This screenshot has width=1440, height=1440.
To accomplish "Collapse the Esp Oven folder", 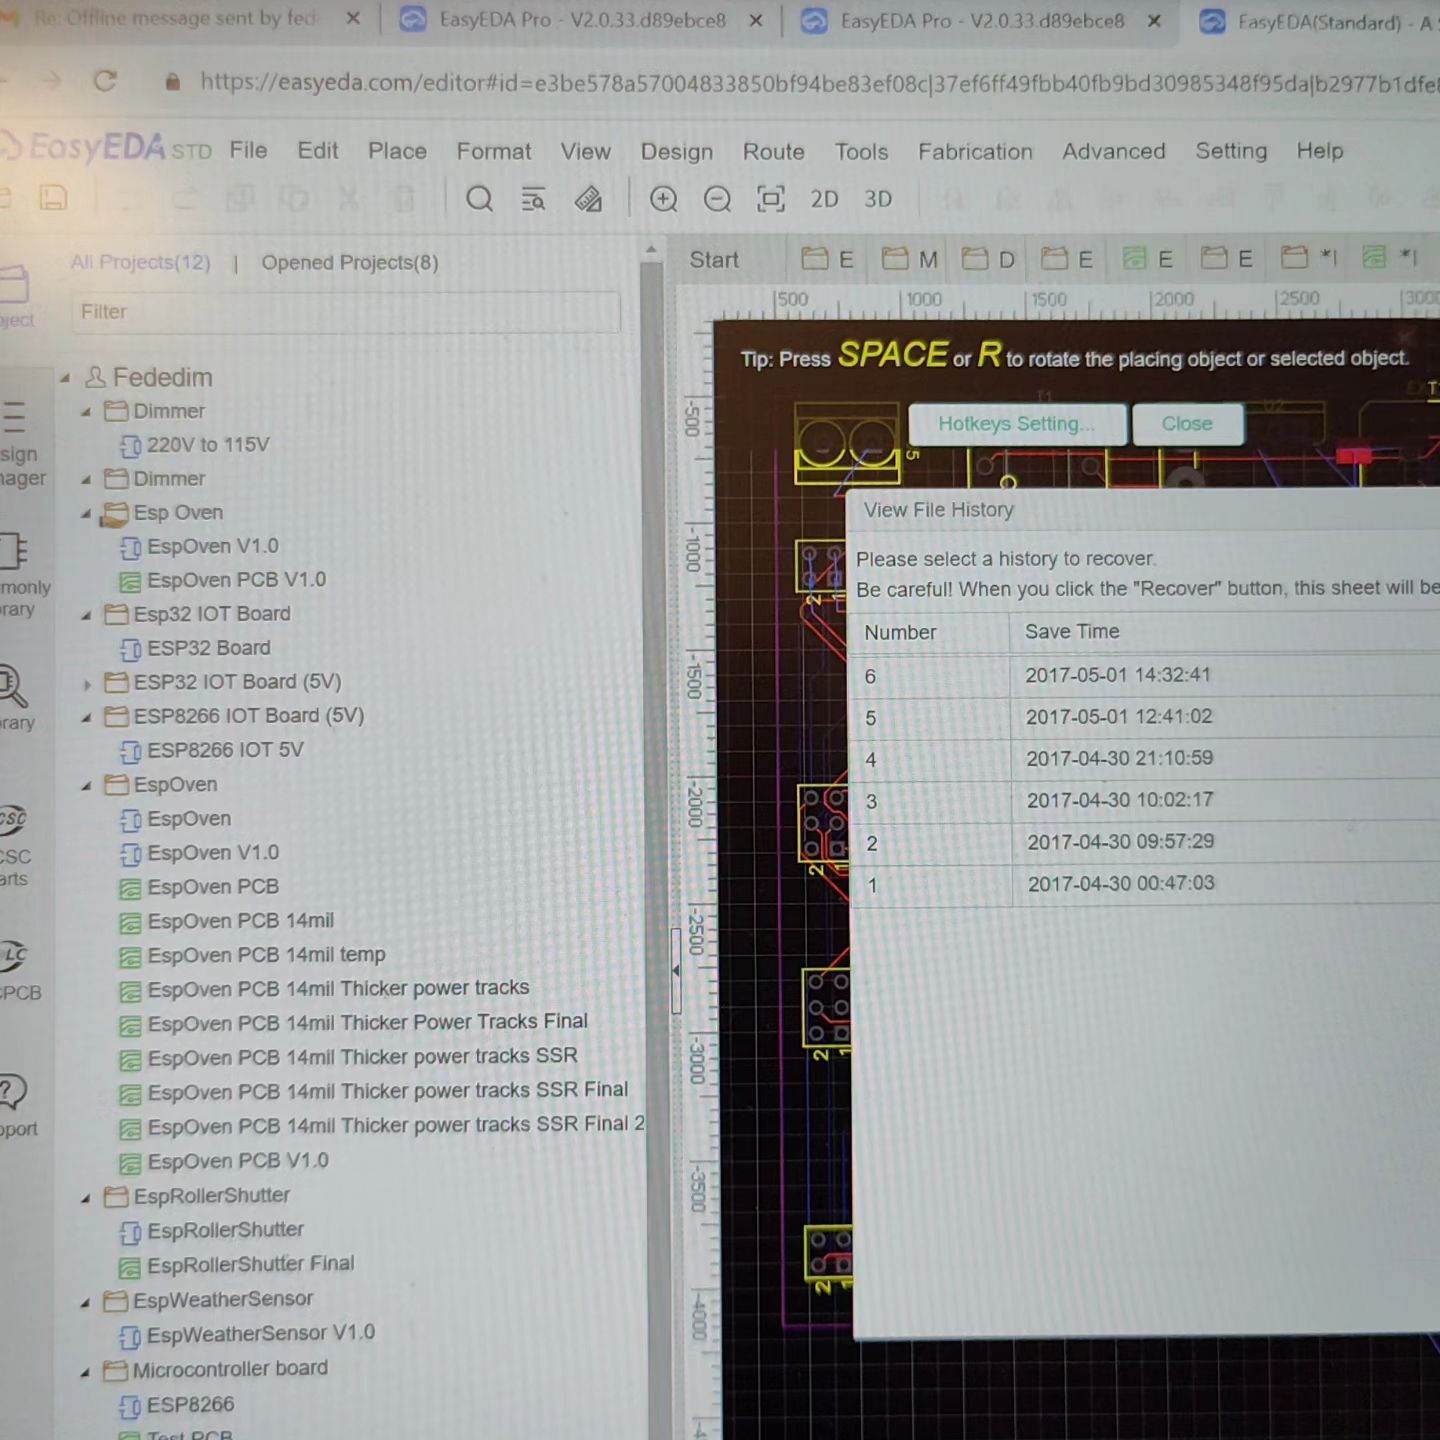I will pos(86,513).
